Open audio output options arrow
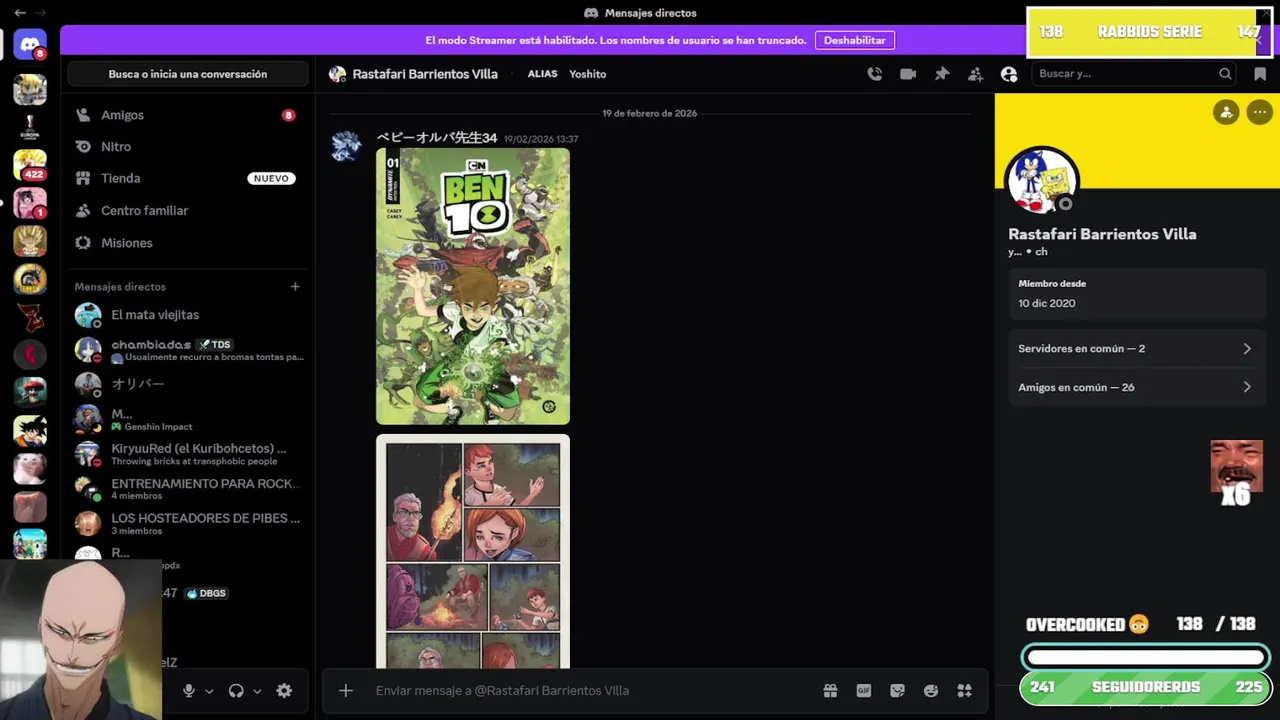This screenshot has width=1280, height=720. 257,691
